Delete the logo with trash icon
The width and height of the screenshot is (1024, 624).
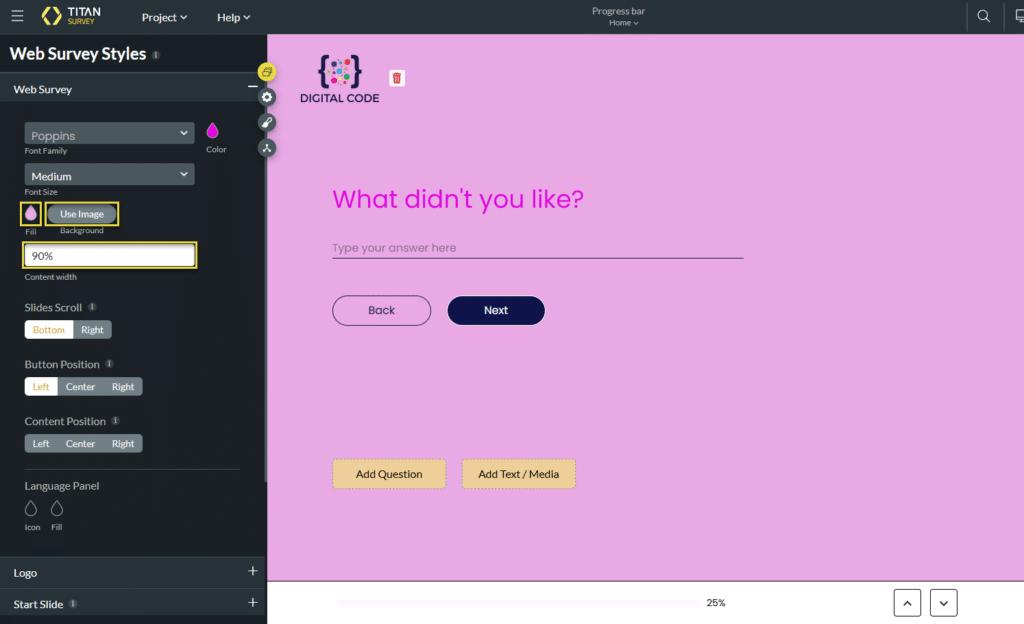click(x=397, y=78)
